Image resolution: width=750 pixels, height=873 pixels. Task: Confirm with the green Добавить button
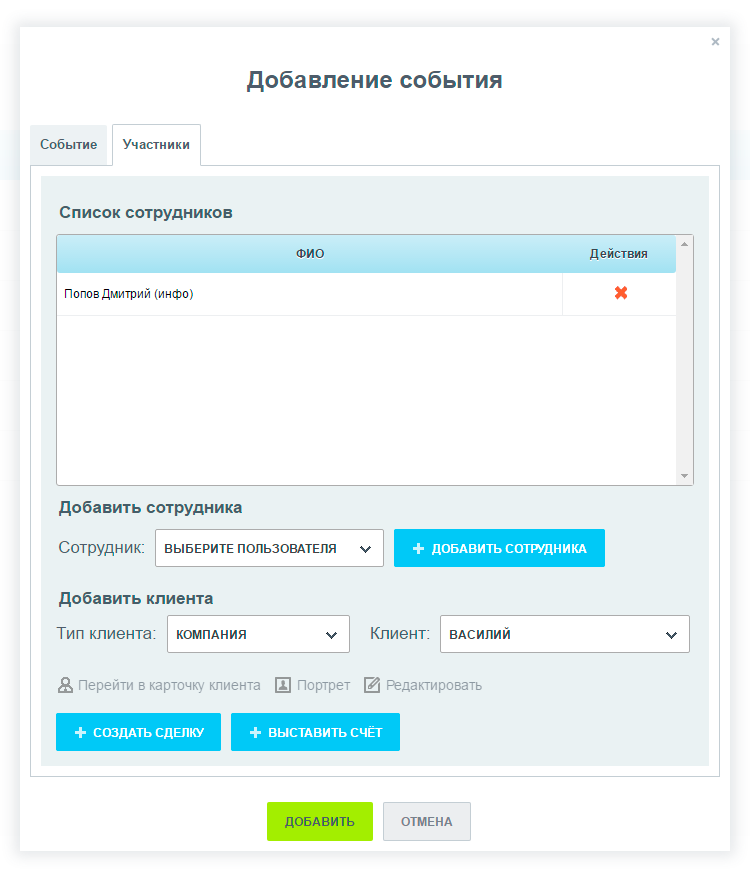tap(319, 821)
